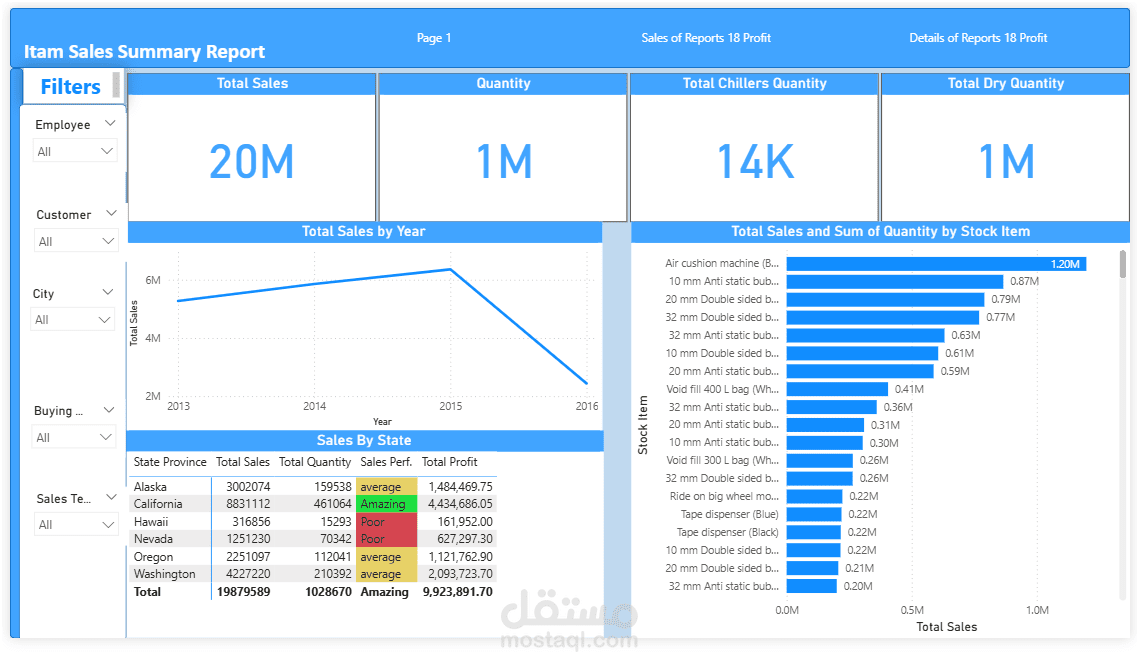Click the 0.79M bar in stock chart

pos(885,299)
